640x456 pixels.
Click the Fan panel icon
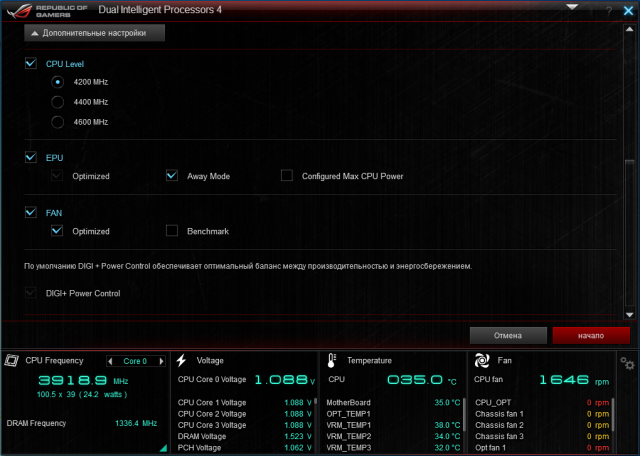[x=482, y=360]
